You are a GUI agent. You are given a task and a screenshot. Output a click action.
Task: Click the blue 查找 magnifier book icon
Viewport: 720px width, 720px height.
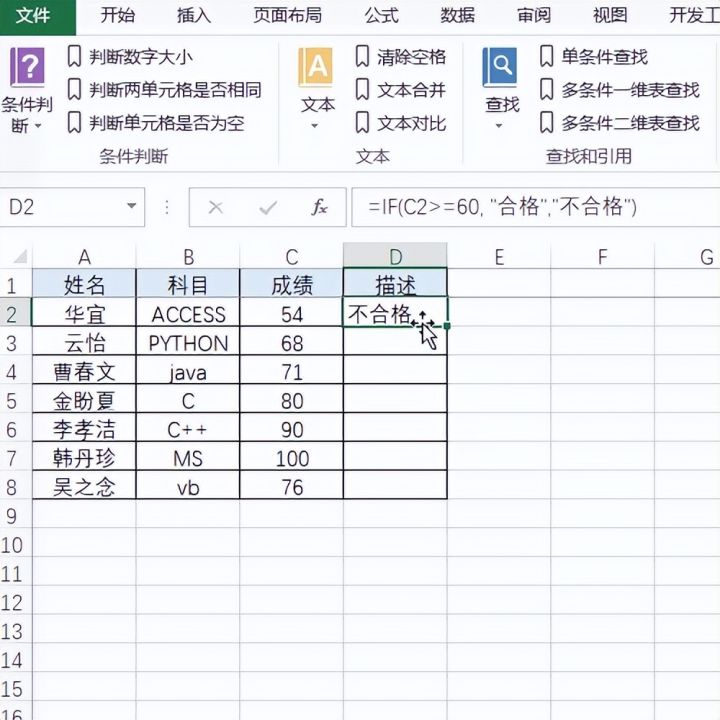500,67
